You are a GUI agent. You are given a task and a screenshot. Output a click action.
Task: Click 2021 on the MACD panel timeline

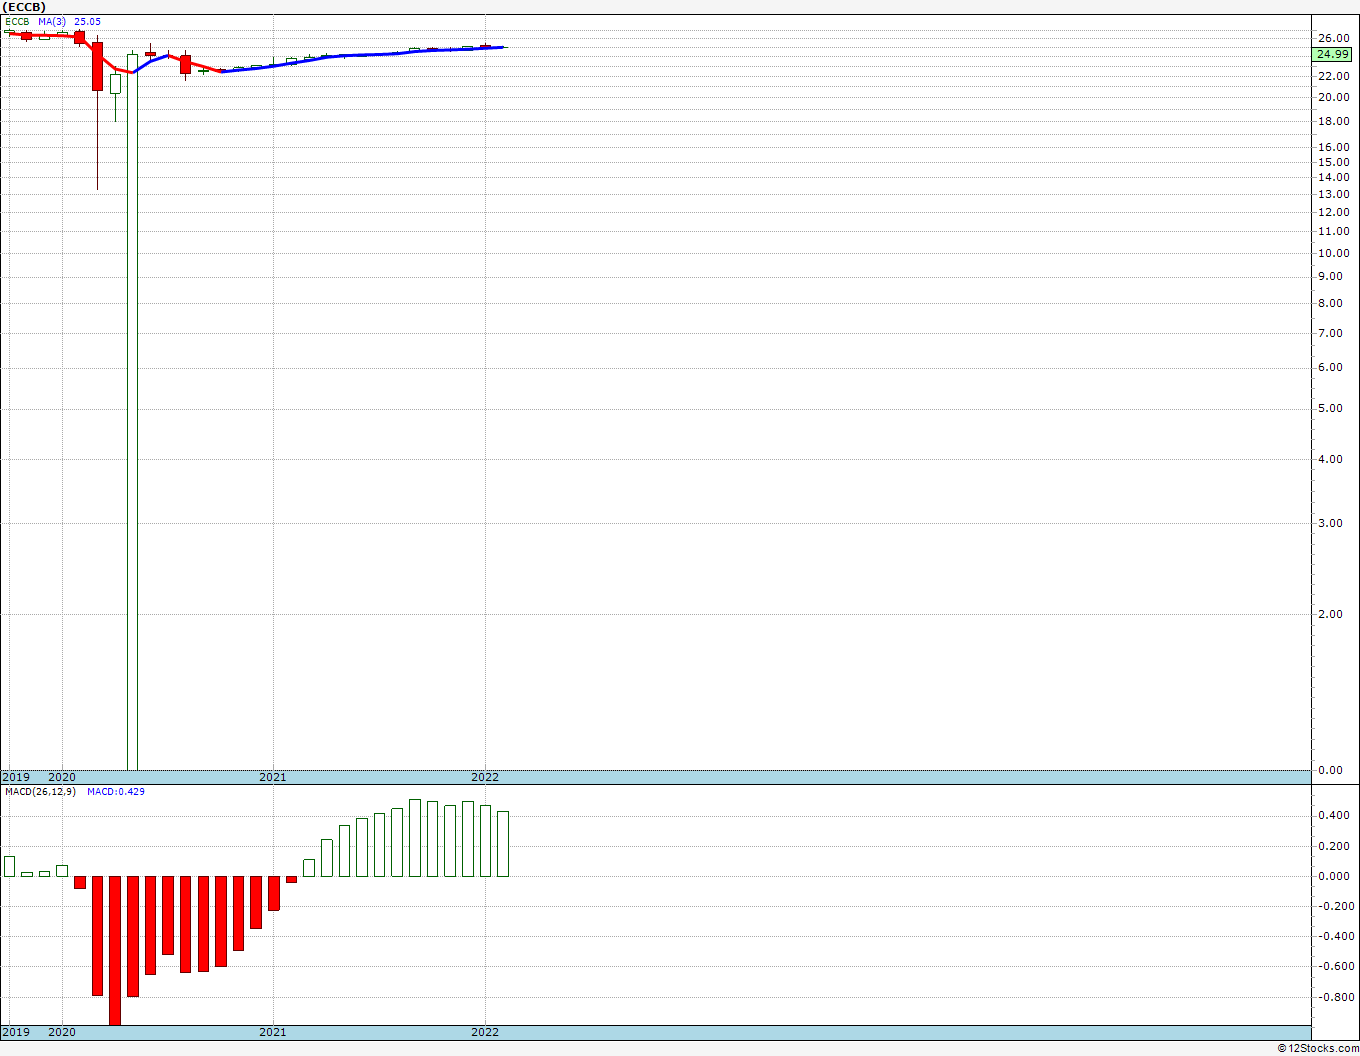[x=273, y=1032]
